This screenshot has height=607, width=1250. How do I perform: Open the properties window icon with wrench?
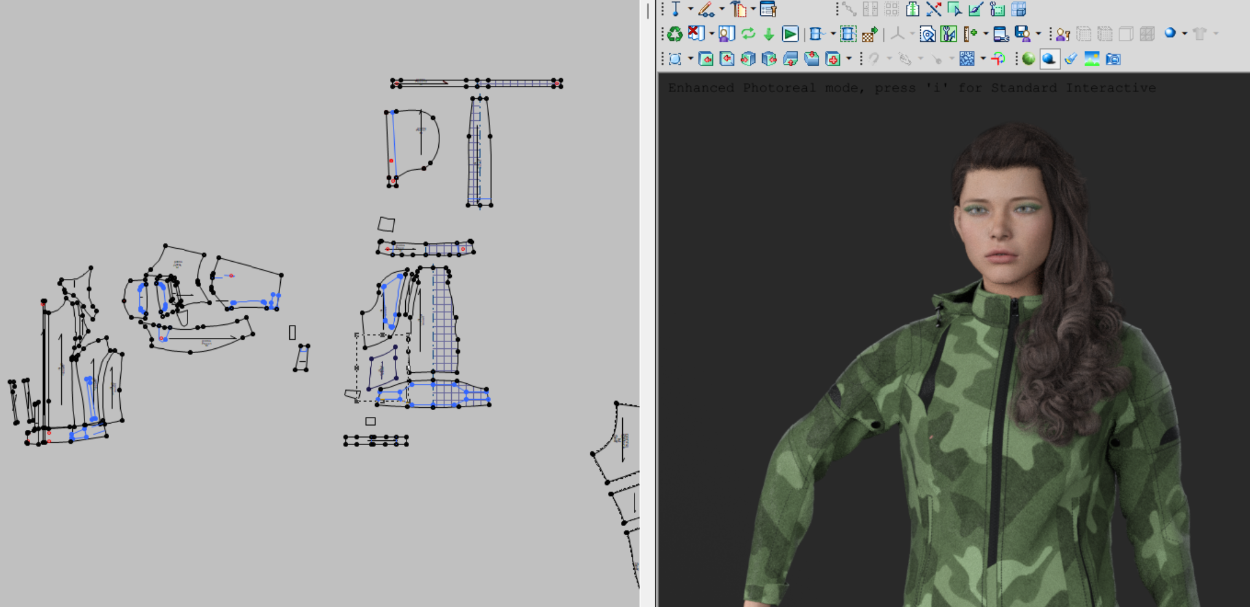768,9
